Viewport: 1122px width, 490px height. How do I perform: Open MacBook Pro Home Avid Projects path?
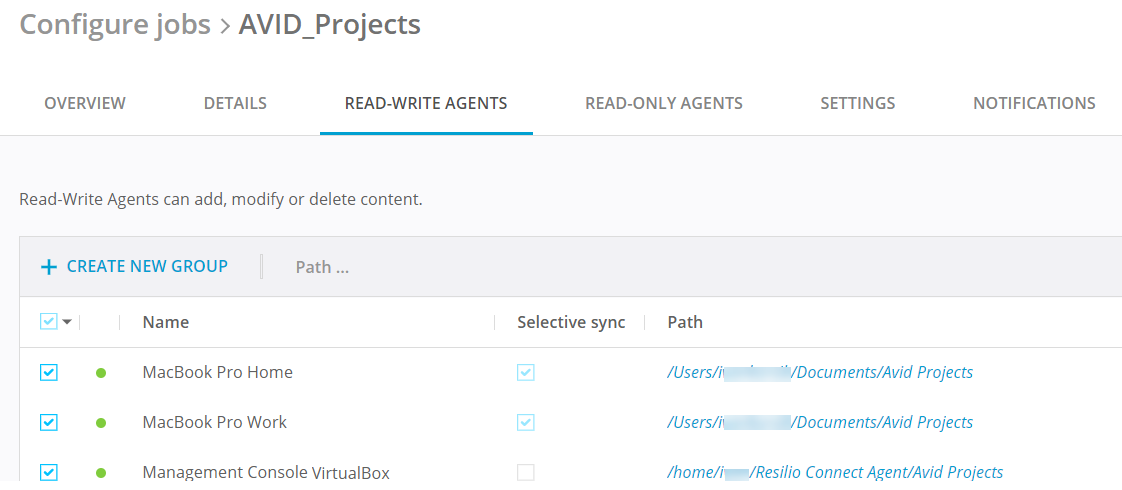820,372
